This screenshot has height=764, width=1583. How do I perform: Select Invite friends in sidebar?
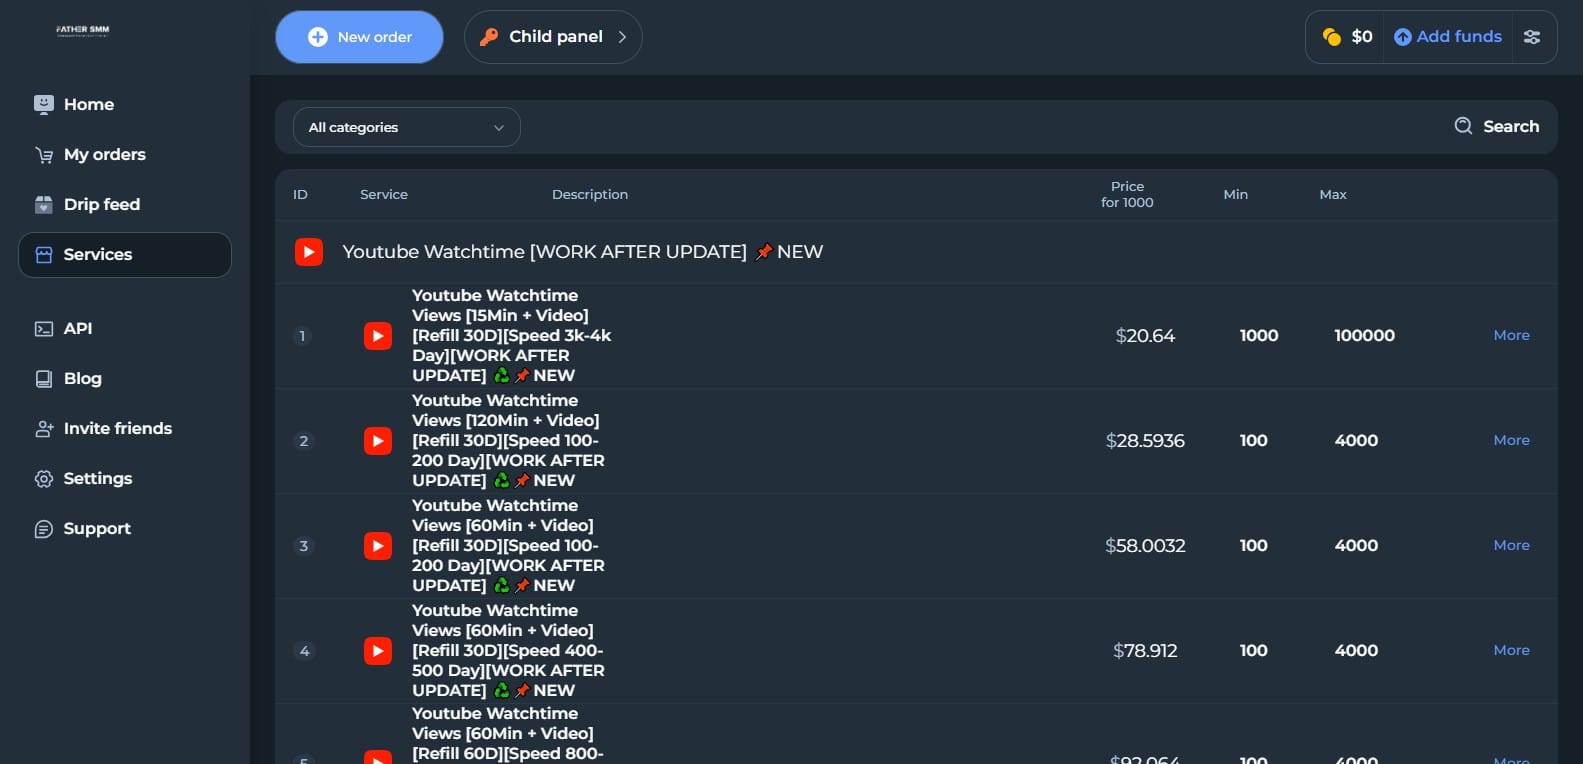point(117,428)
